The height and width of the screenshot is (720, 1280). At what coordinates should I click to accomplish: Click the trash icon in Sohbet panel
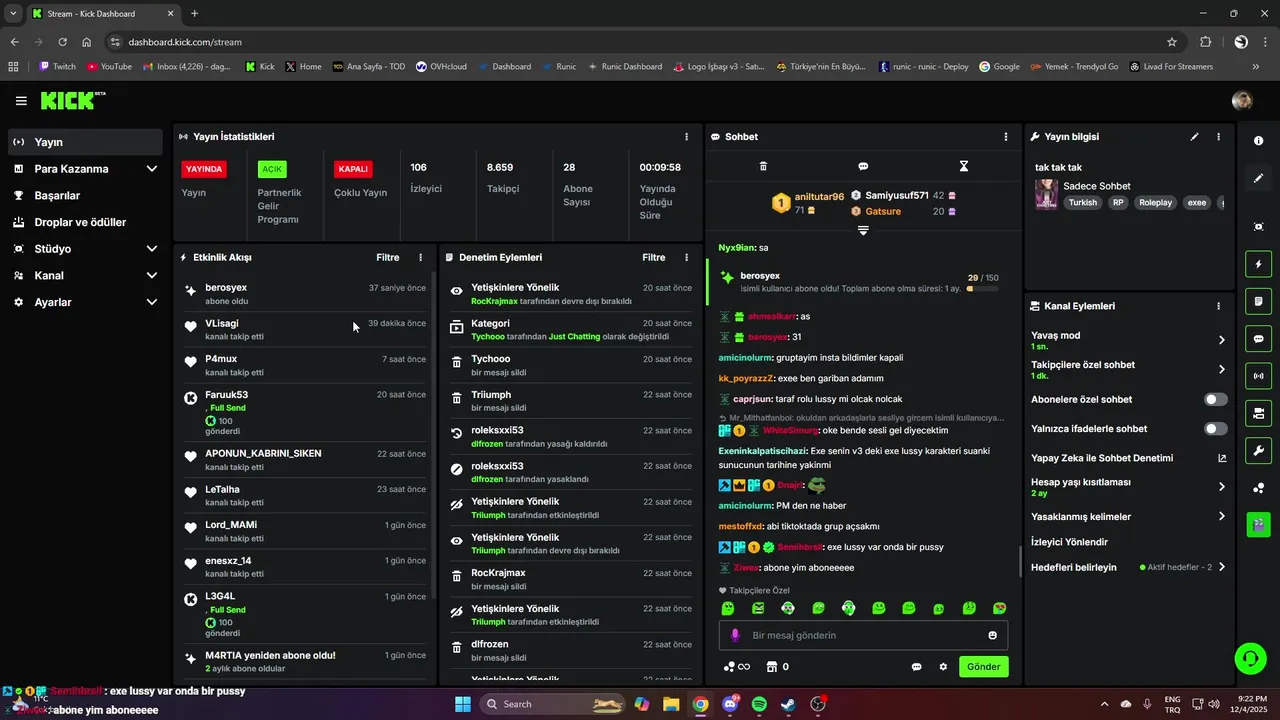(x=763, y=166)
